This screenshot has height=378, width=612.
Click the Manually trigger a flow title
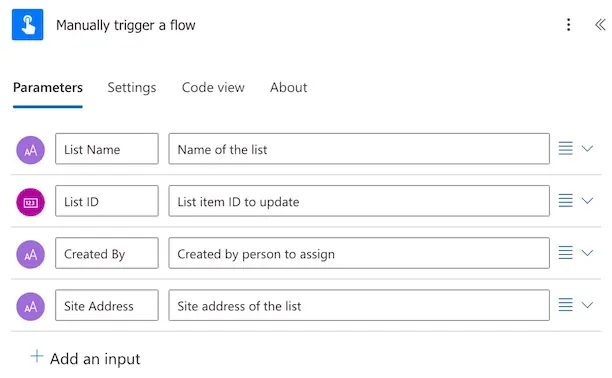(126, 25)
